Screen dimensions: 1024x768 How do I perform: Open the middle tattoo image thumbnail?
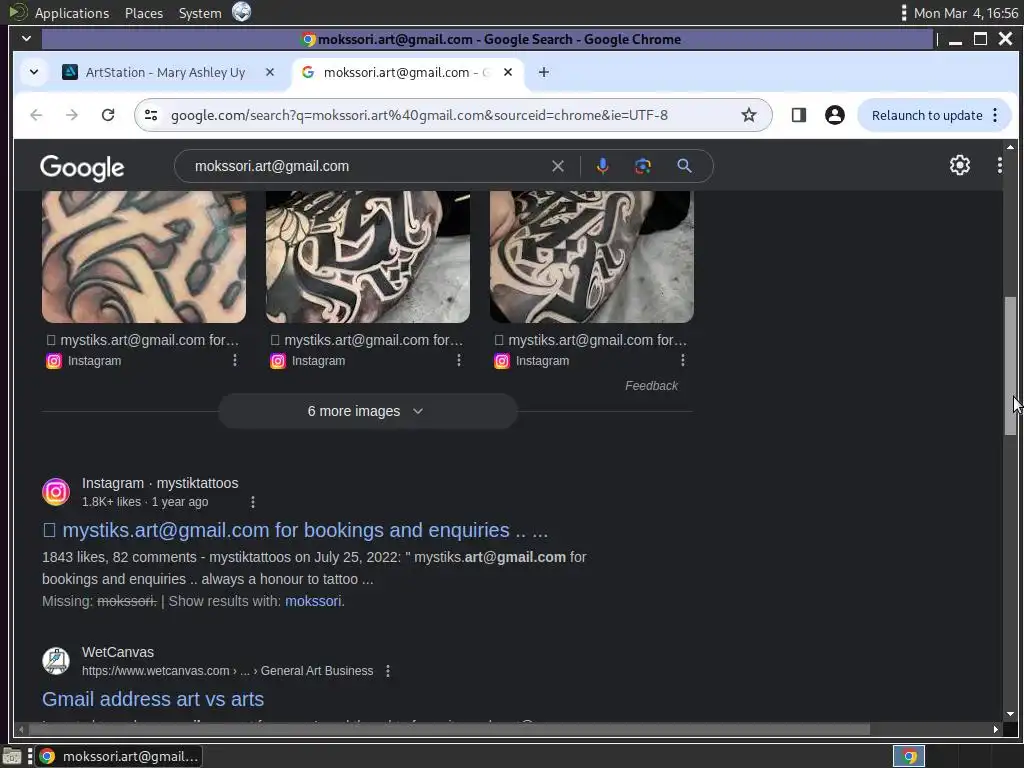coord(368,257)
